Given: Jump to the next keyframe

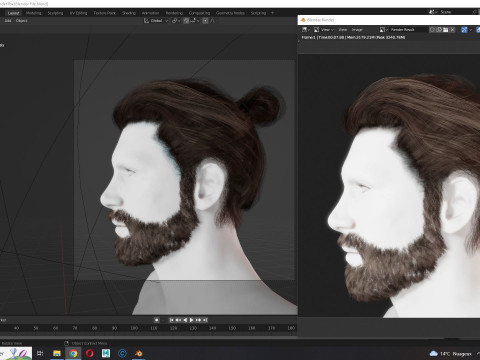Looking at the screenshot, I should pyautogui.click(x=198, y=320).
